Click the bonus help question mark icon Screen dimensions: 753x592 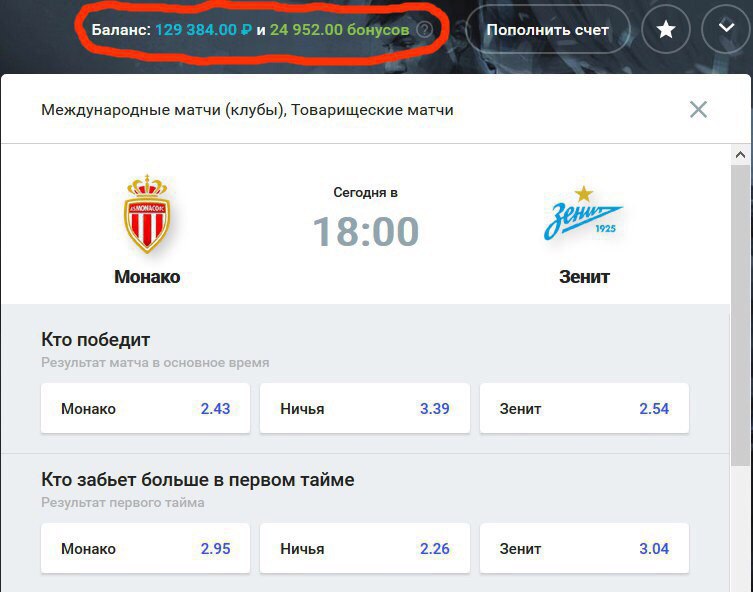click(424, 30)
